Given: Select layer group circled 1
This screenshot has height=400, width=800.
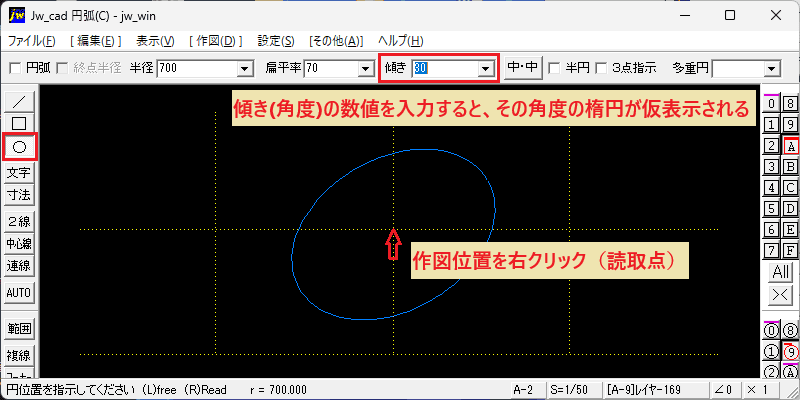Looking at the screenshot, I should 771,352.
